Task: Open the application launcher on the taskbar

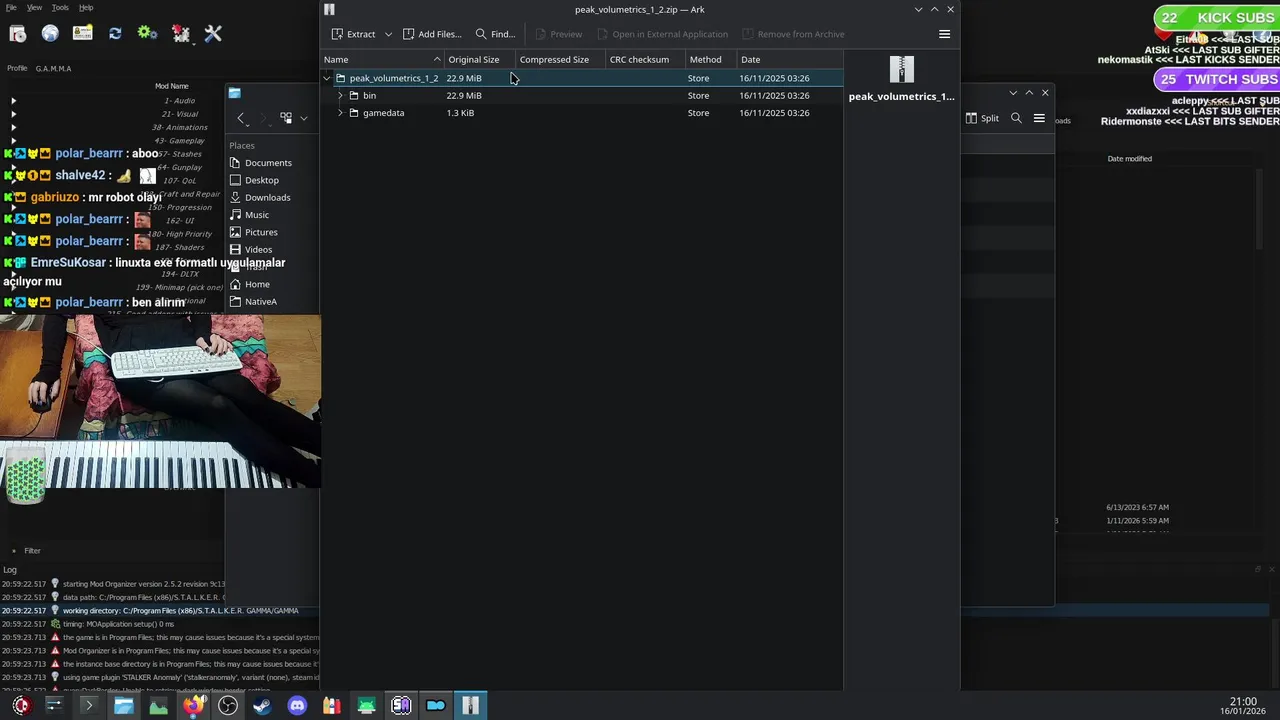Action: coord(21,705)
